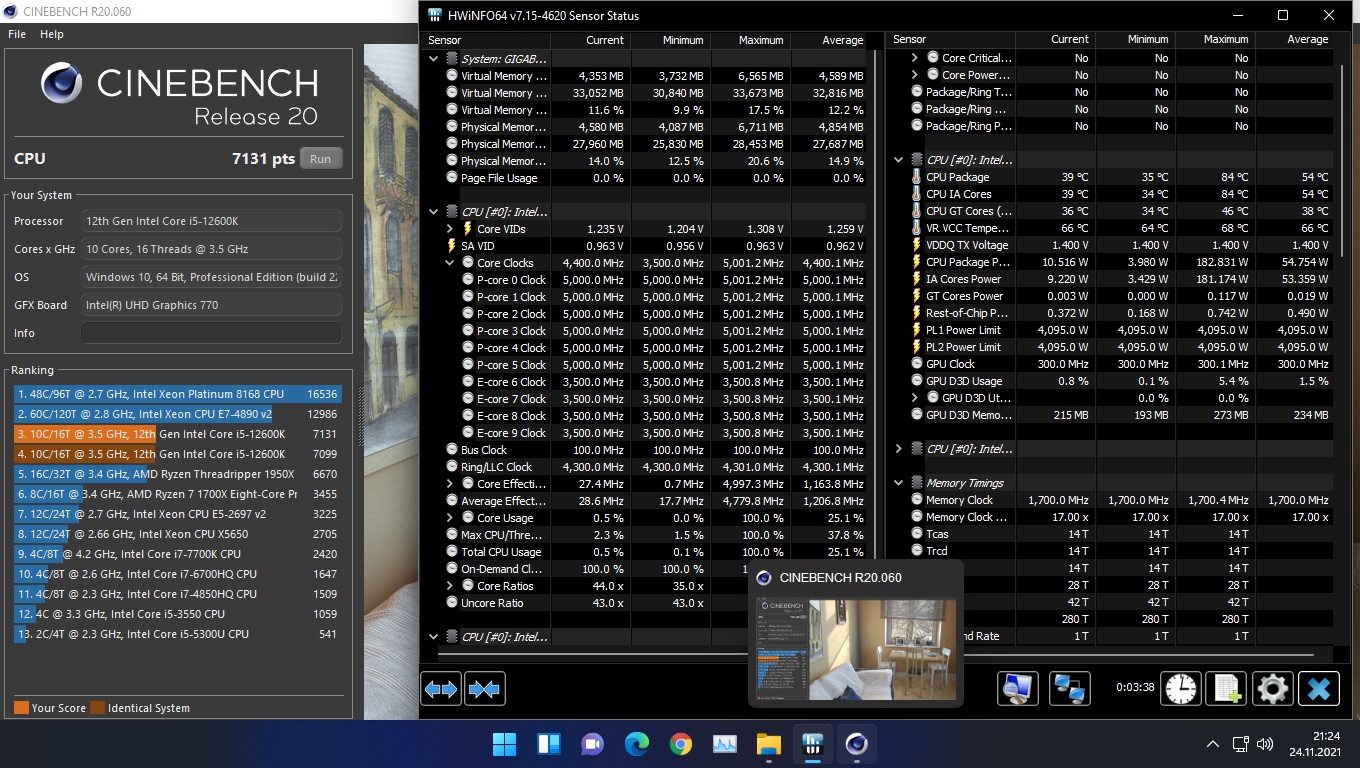Expand the Core Usage row

click(x=450, y=518)
